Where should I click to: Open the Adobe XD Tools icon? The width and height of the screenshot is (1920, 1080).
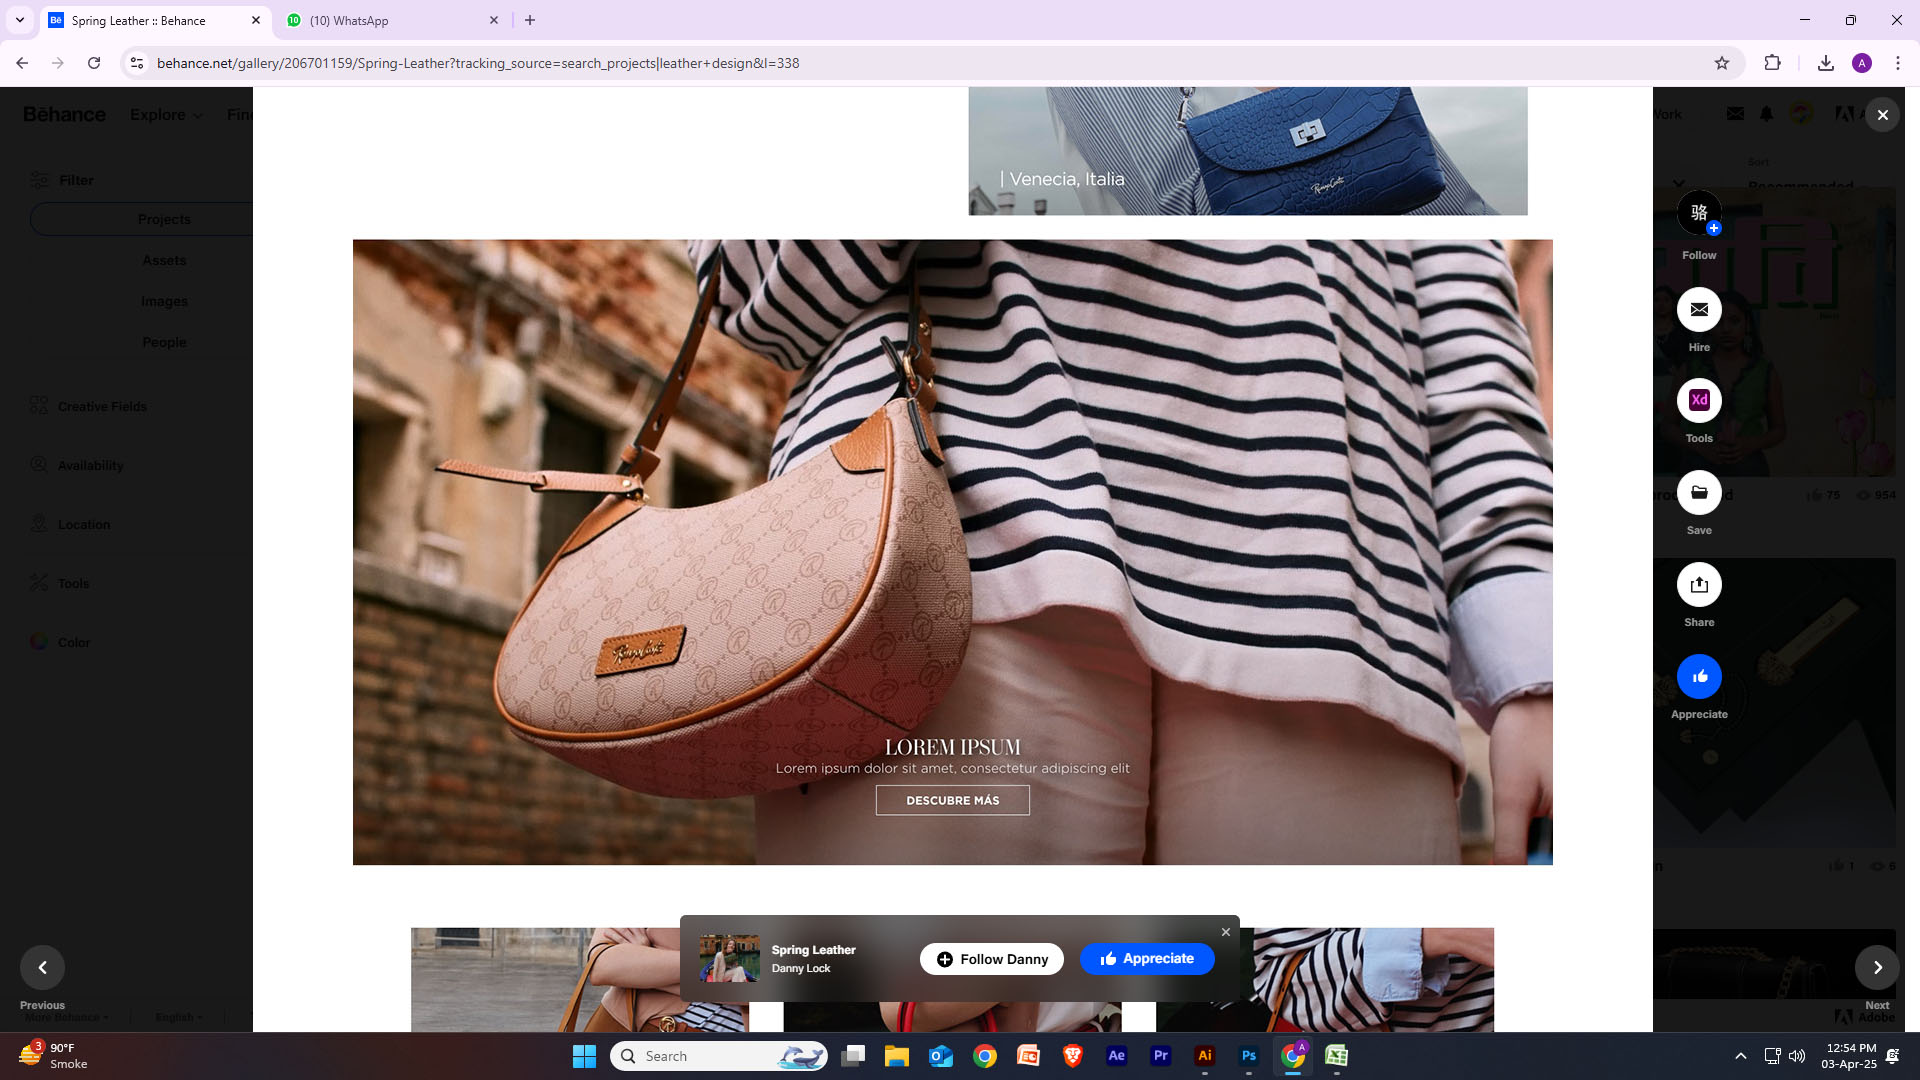point(1699,401)
